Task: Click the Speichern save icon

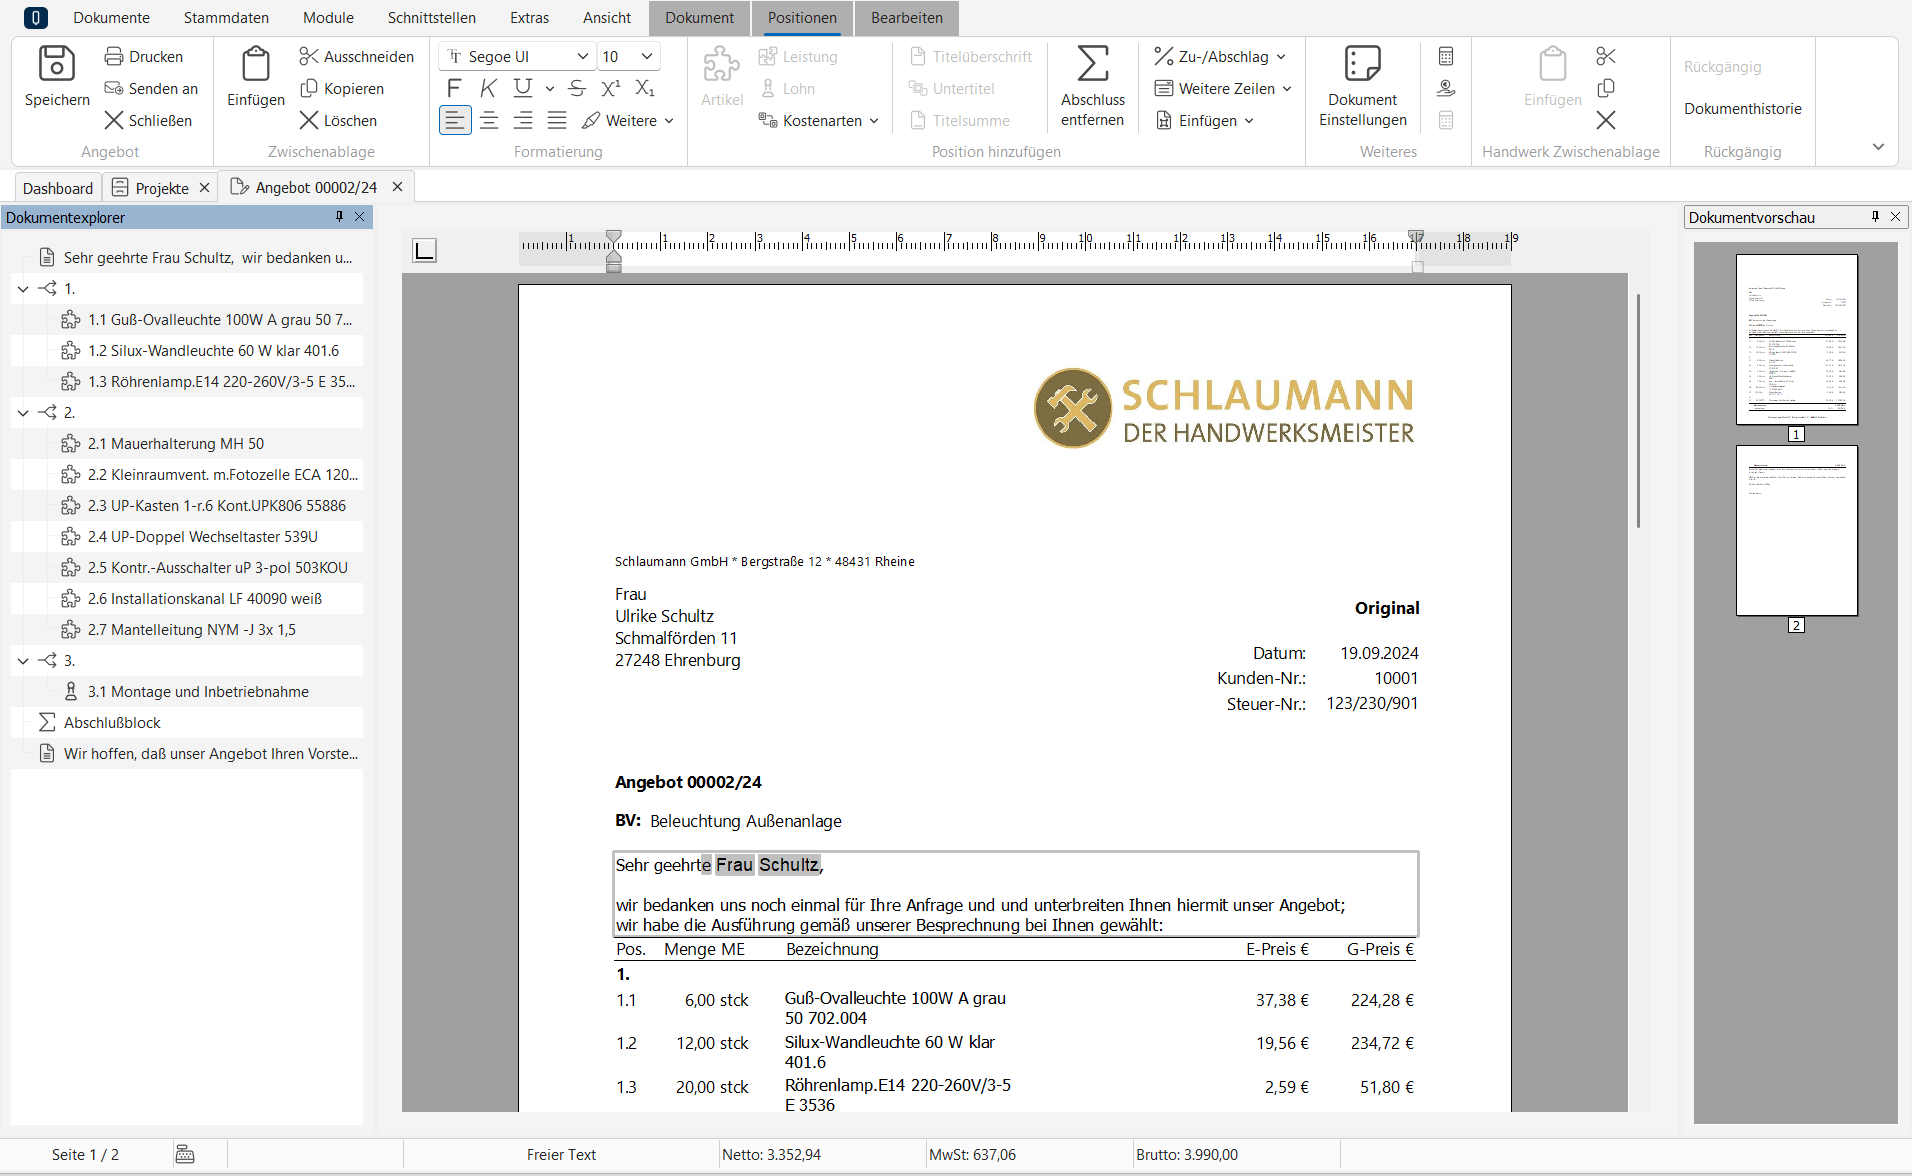Action: coord(56,64)
